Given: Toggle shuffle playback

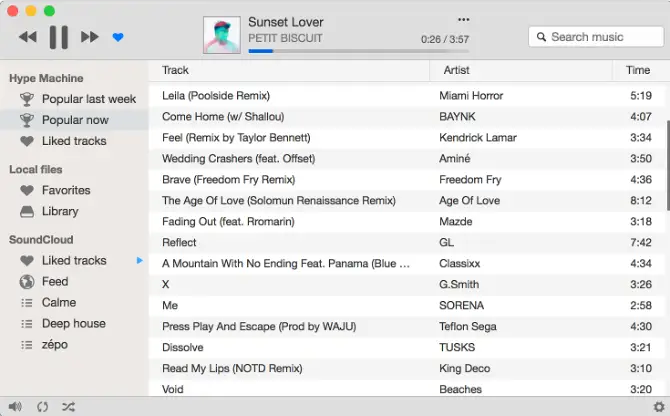Looking at the screenshot, I should (67, 407).
